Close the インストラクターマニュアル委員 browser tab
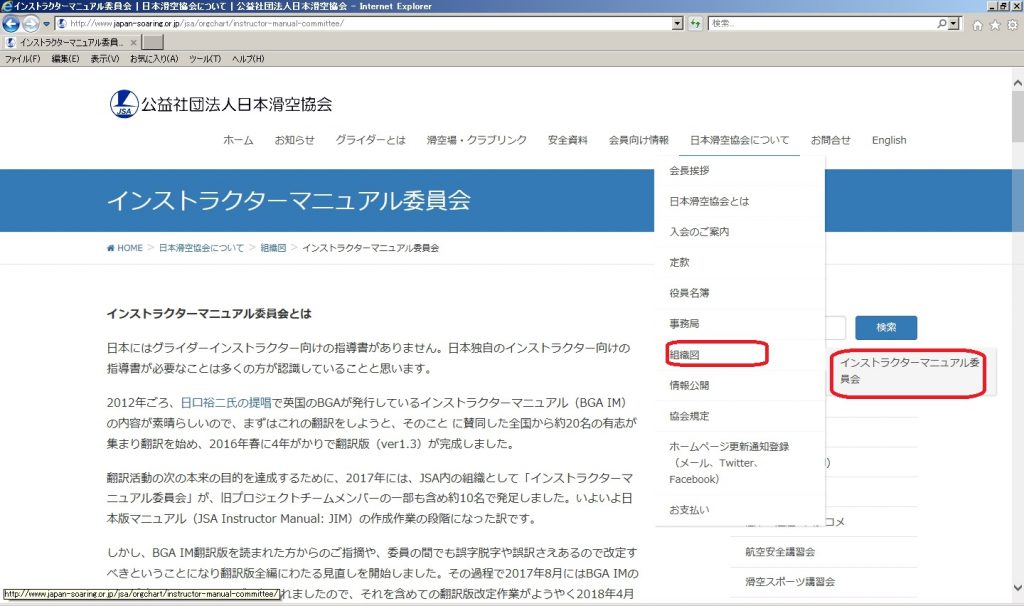This screenshot has width=1024, height=606. (134, 42)
